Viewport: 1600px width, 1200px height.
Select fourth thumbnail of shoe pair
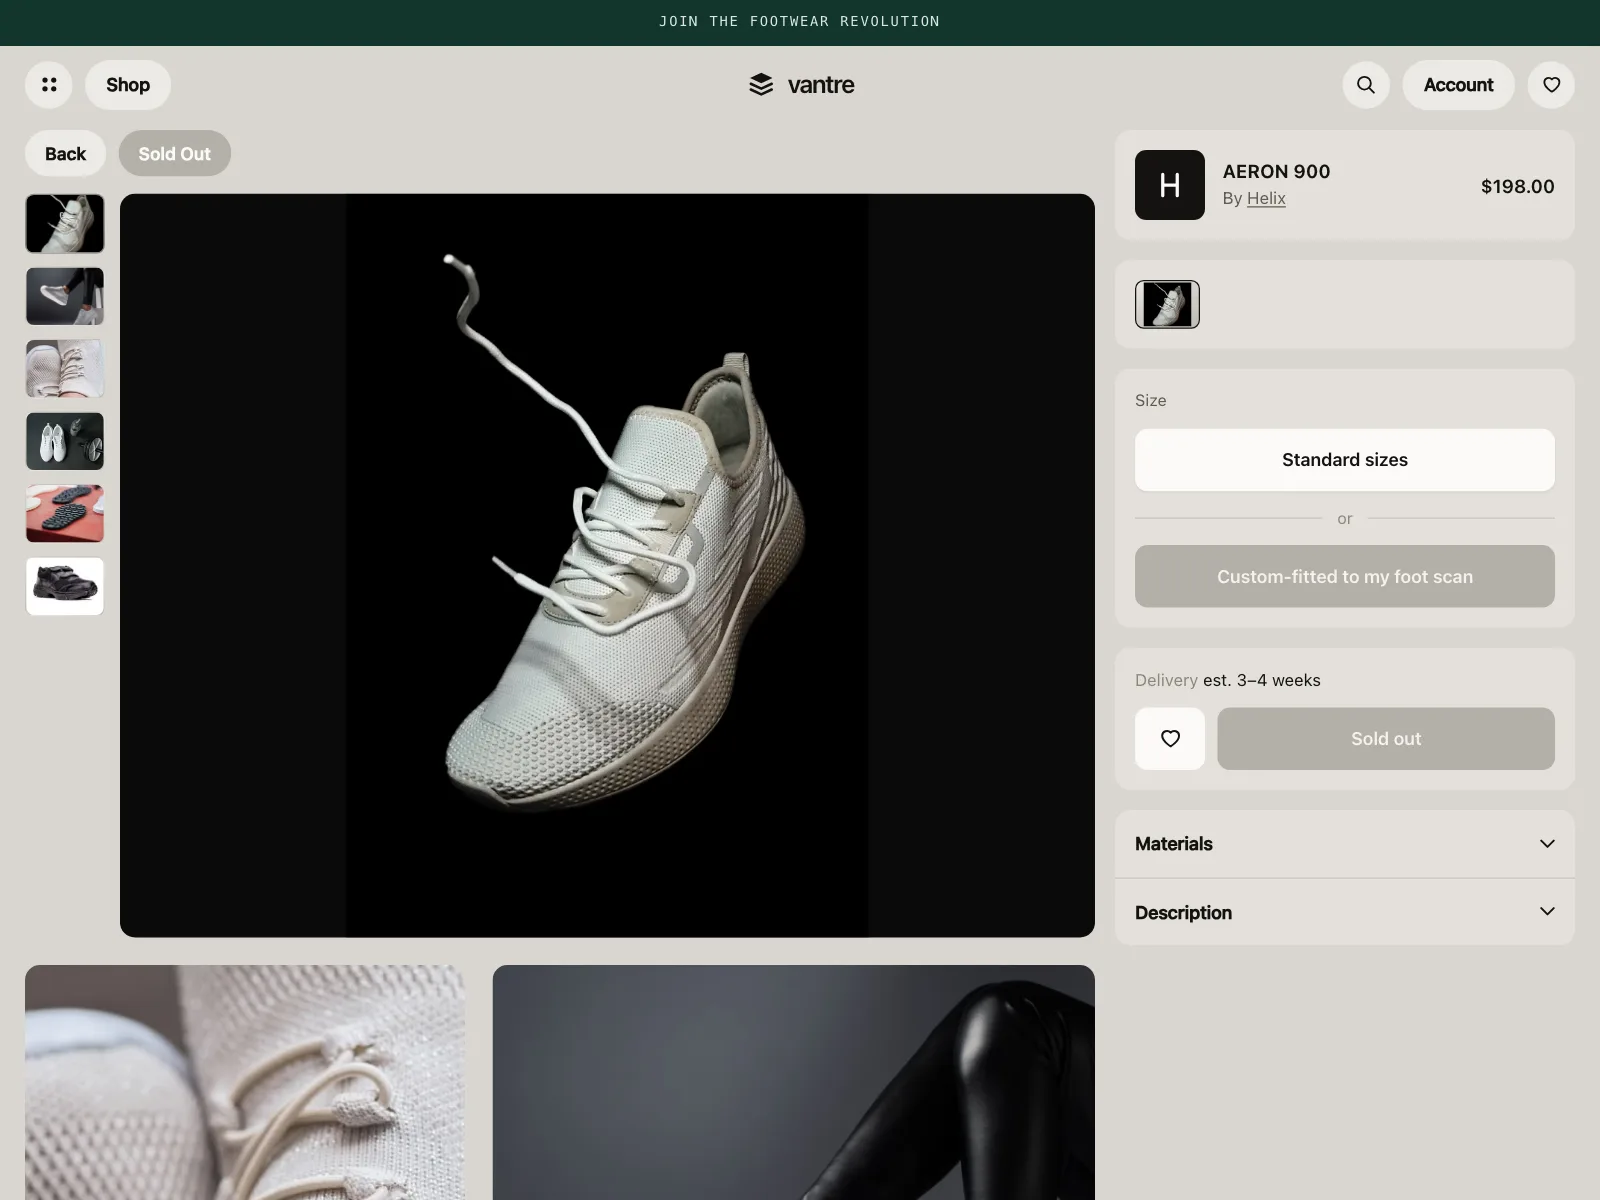click(x=65, y=441)
